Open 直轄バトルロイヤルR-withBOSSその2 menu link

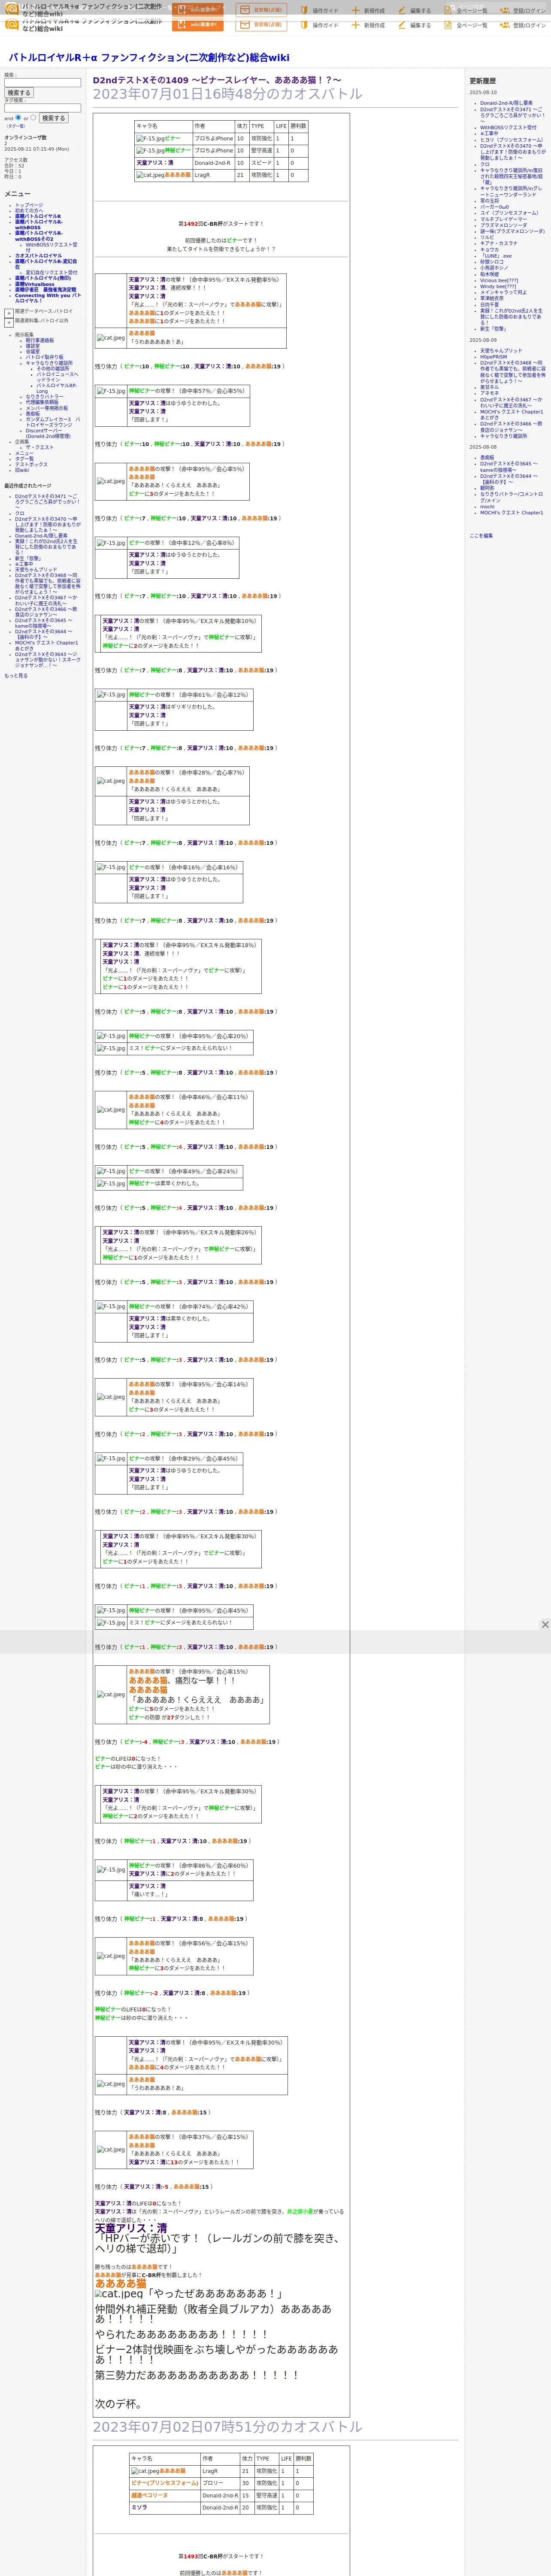[x=38, y=236]
